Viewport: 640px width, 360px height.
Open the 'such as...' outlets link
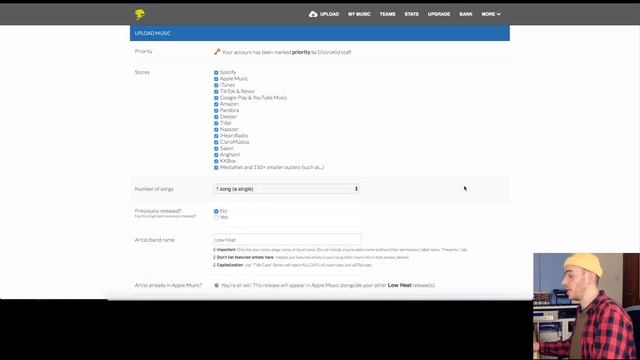(x=313, y=167)
